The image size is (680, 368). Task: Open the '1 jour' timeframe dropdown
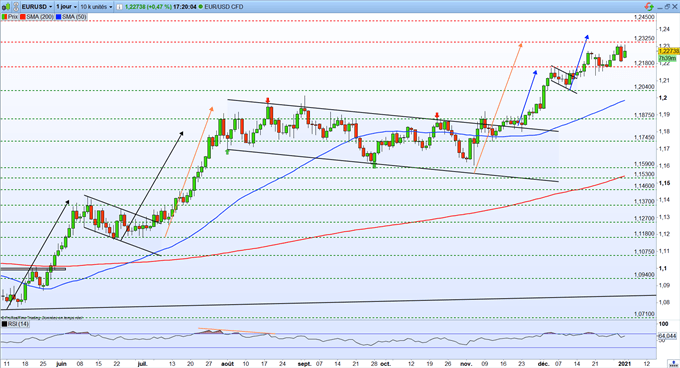(x=66, y=7)
